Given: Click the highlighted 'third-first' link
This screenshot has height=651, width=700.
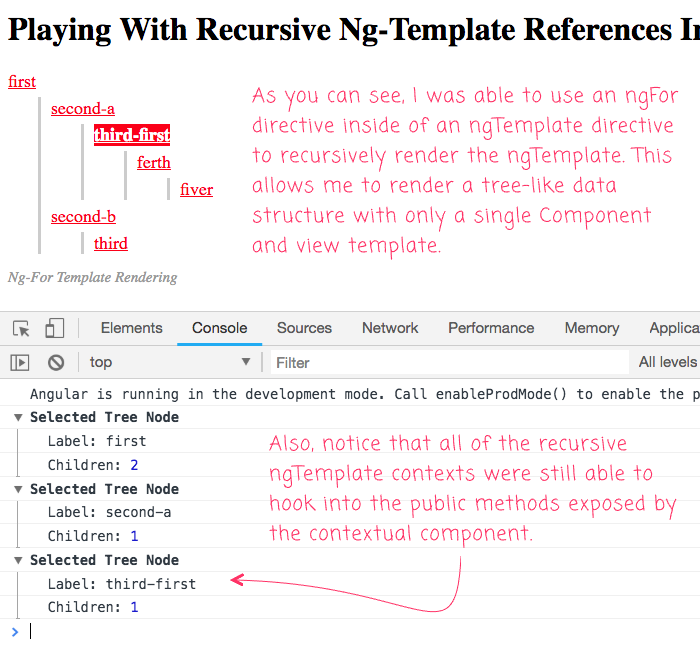Looking at the screenshot, I should pyautogui.click(x=132, y=135).
